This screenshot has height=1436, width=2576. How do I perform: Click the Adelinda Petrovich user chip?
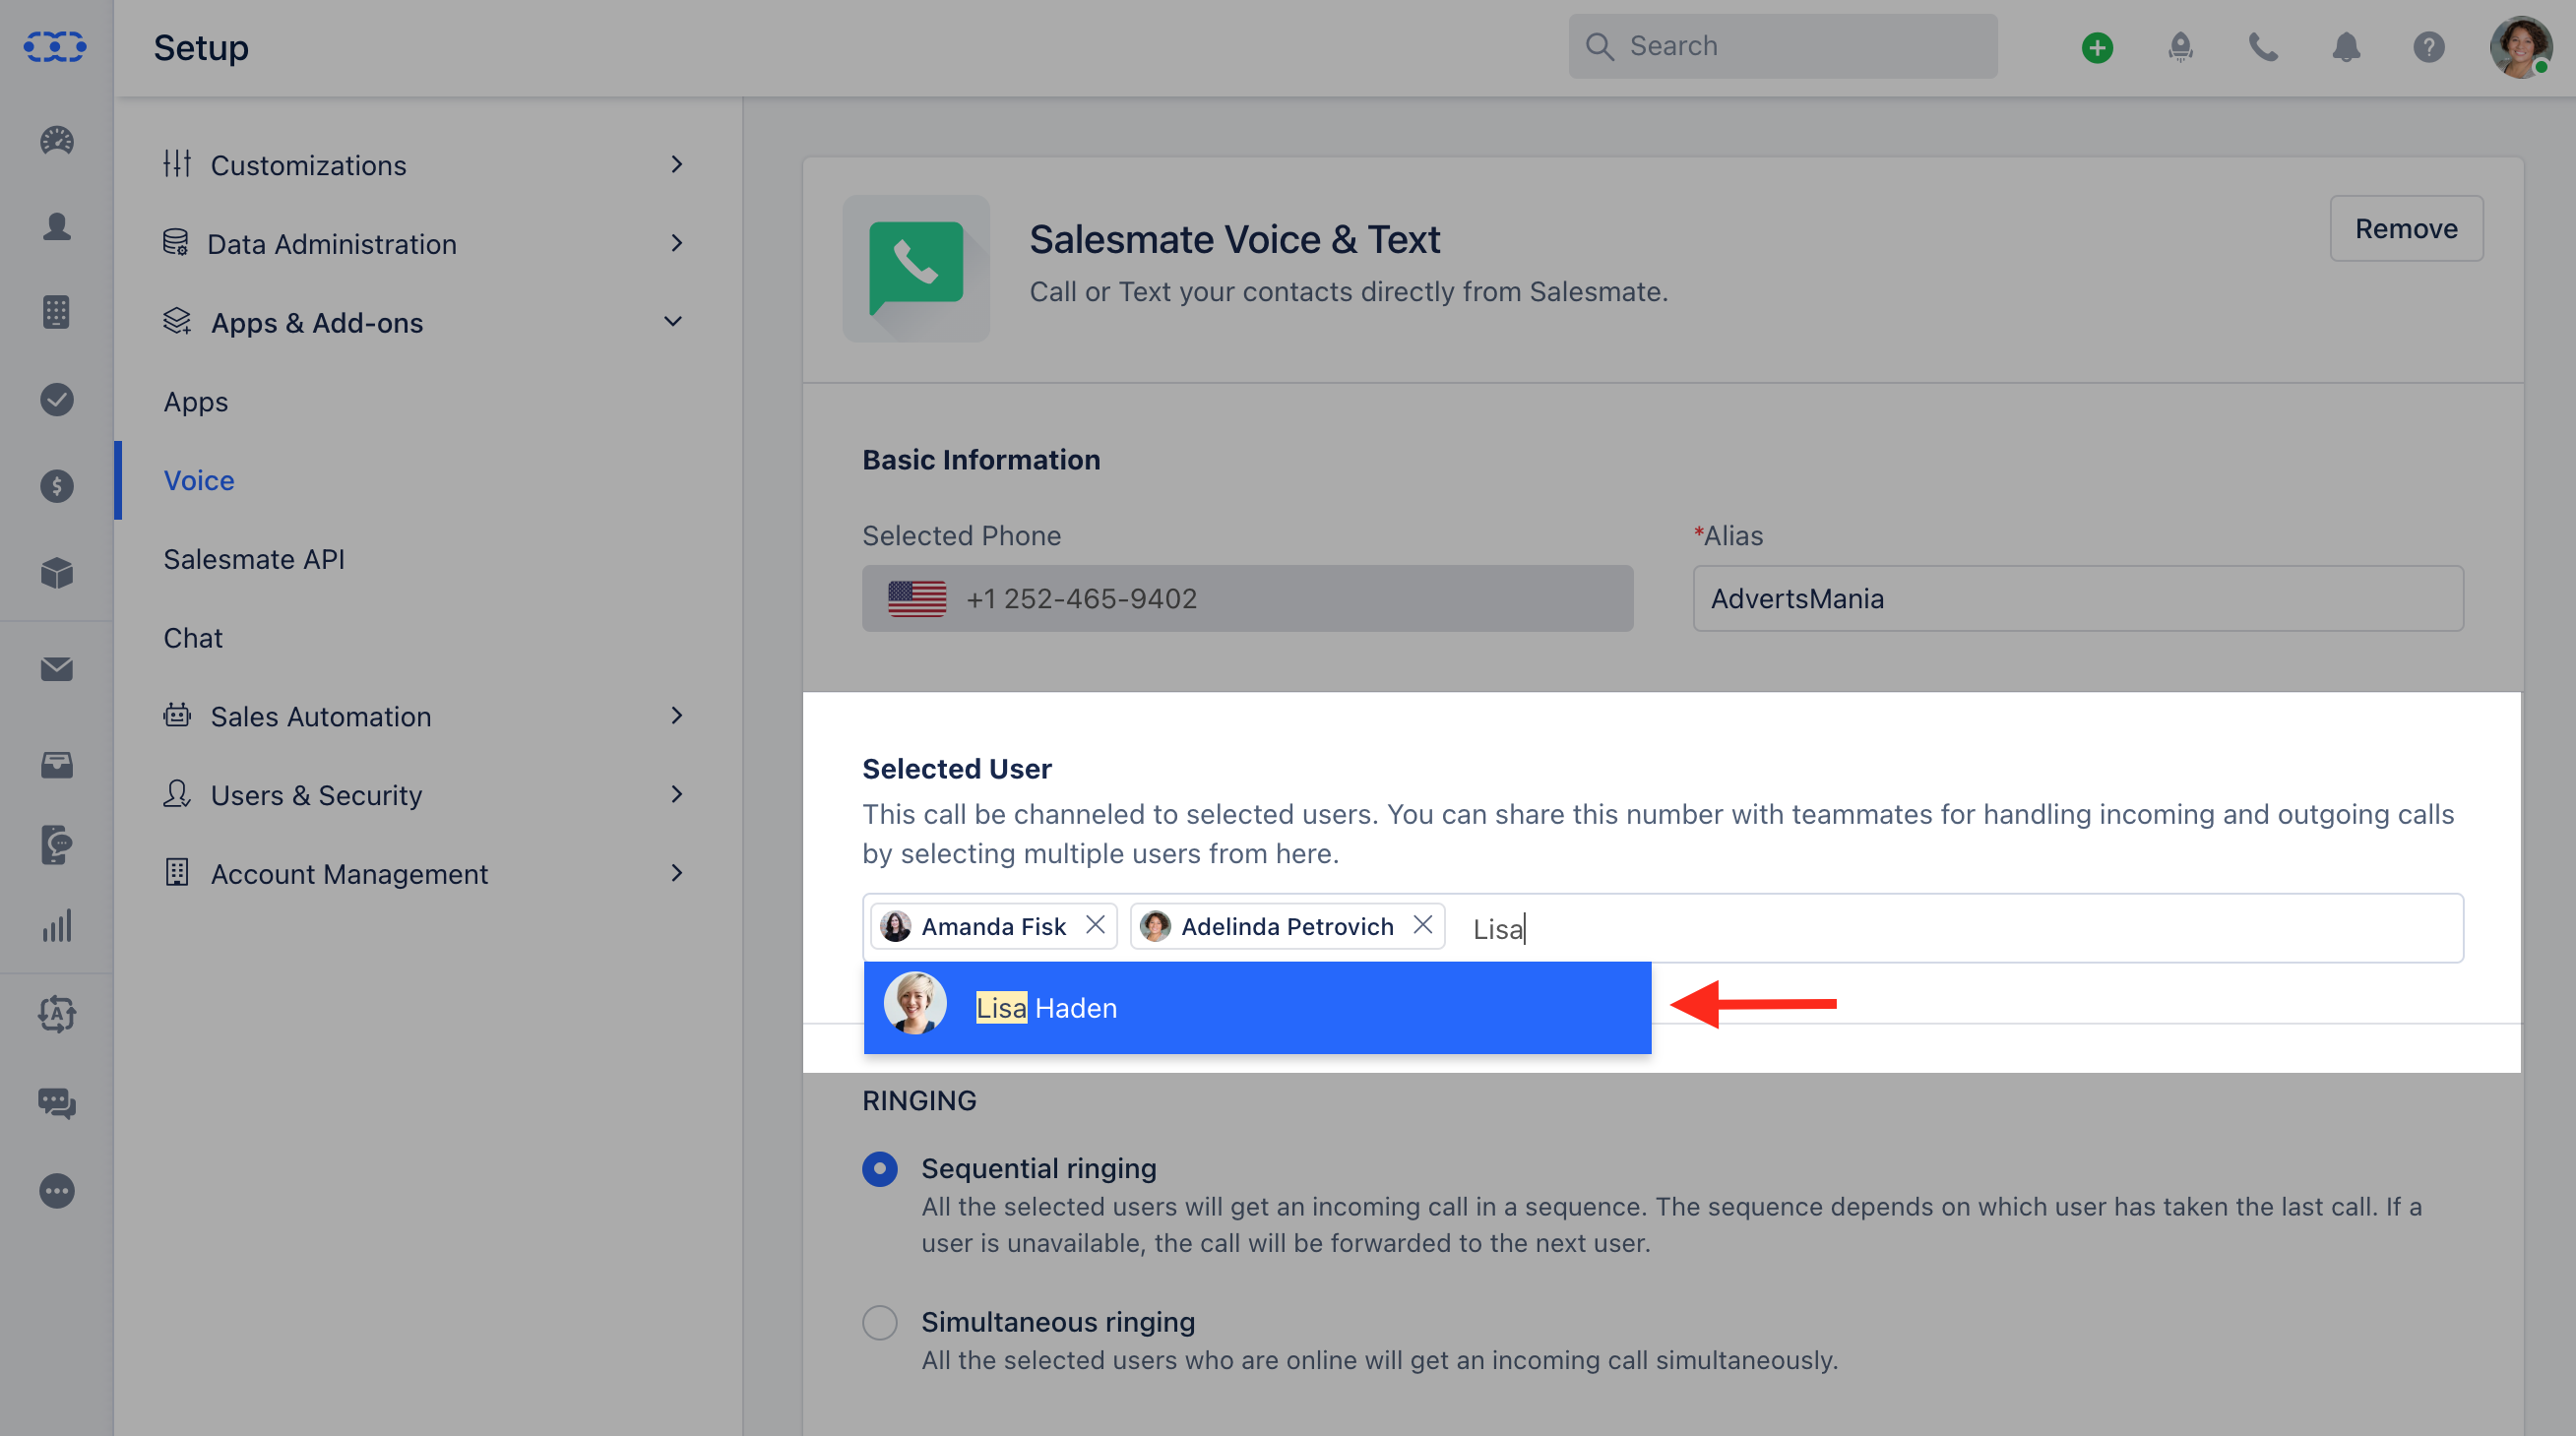tap(1287, 926)
